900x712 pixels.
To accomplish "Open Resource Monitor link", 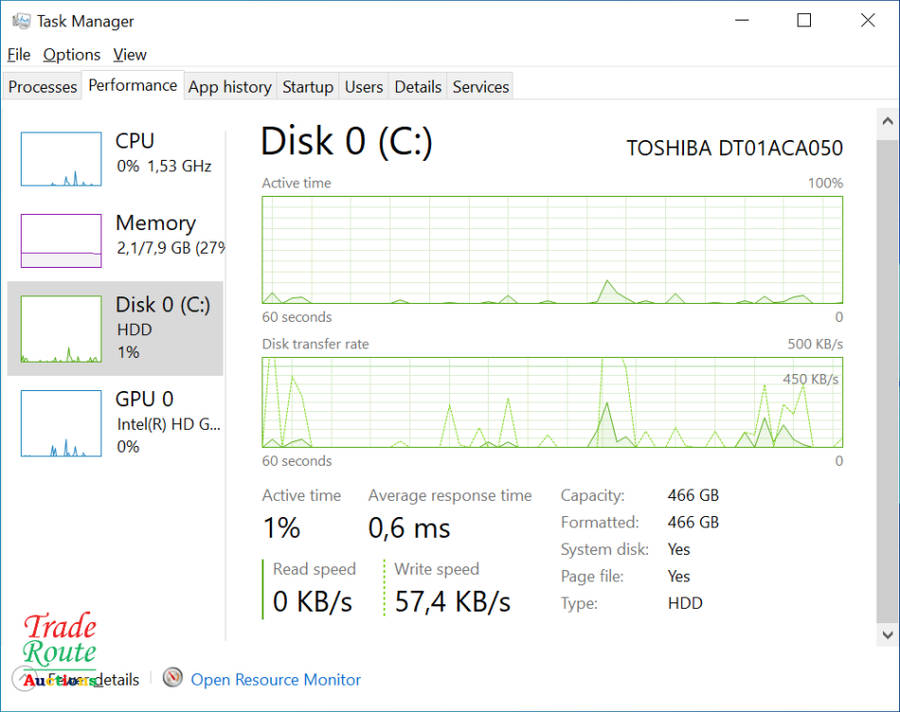I will pyautogui.click(x=276, y=679).
